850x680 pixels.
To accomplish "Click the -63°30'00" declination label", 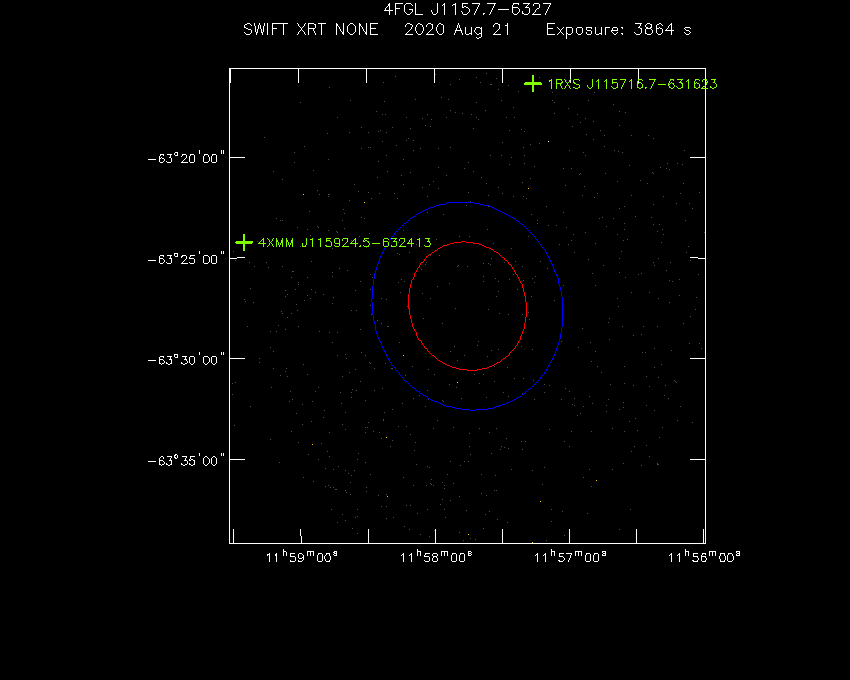I will [186, 360].
